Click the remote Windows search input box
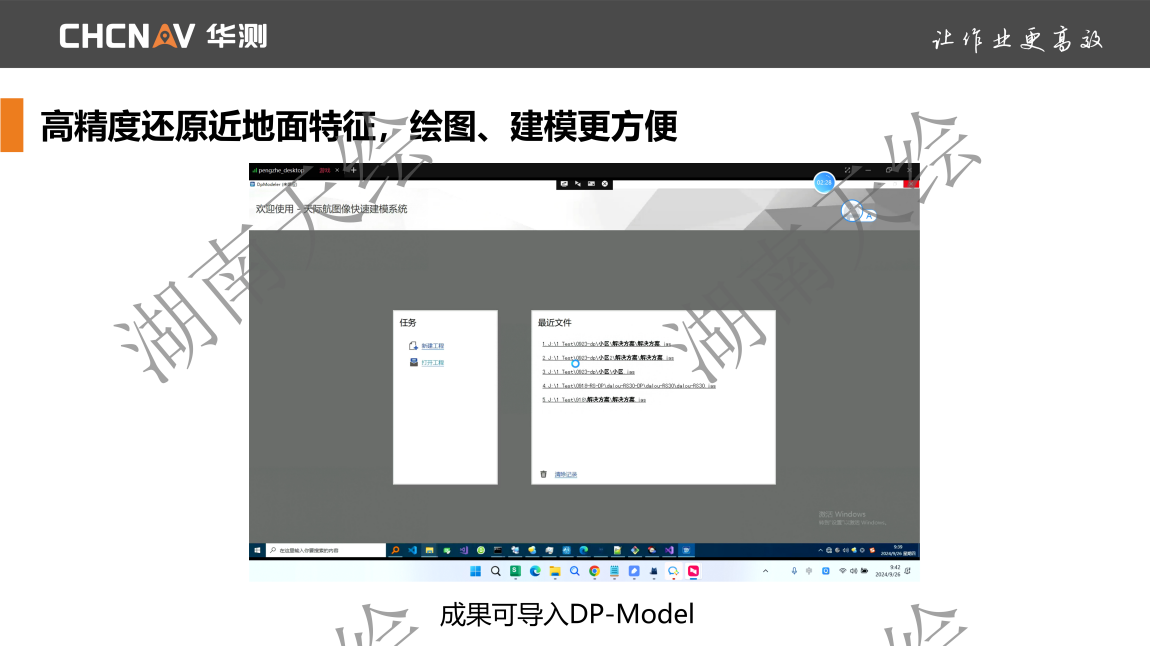This screenshot has width=1150, height=646. [325, 550]
